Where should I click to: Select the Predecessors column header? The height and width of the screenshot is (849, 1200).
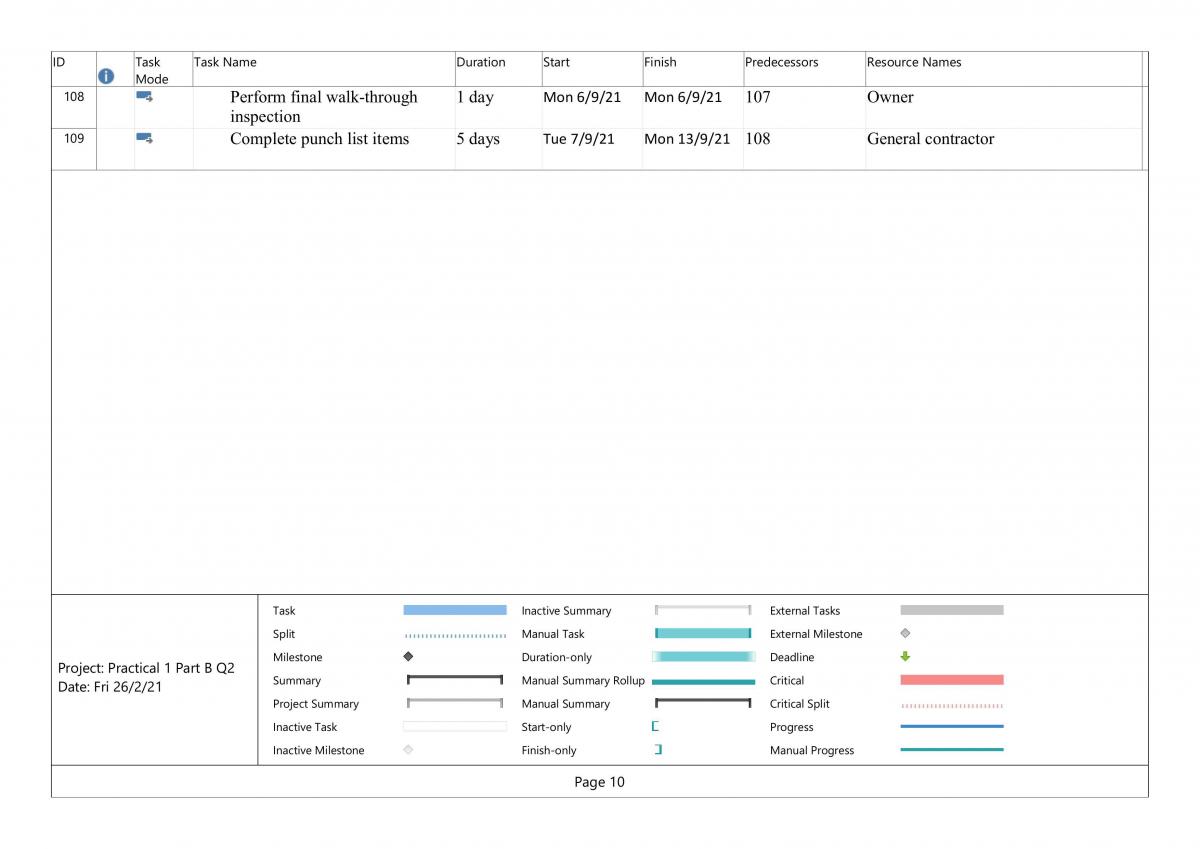pyautogui.click(x=804, y=69)
